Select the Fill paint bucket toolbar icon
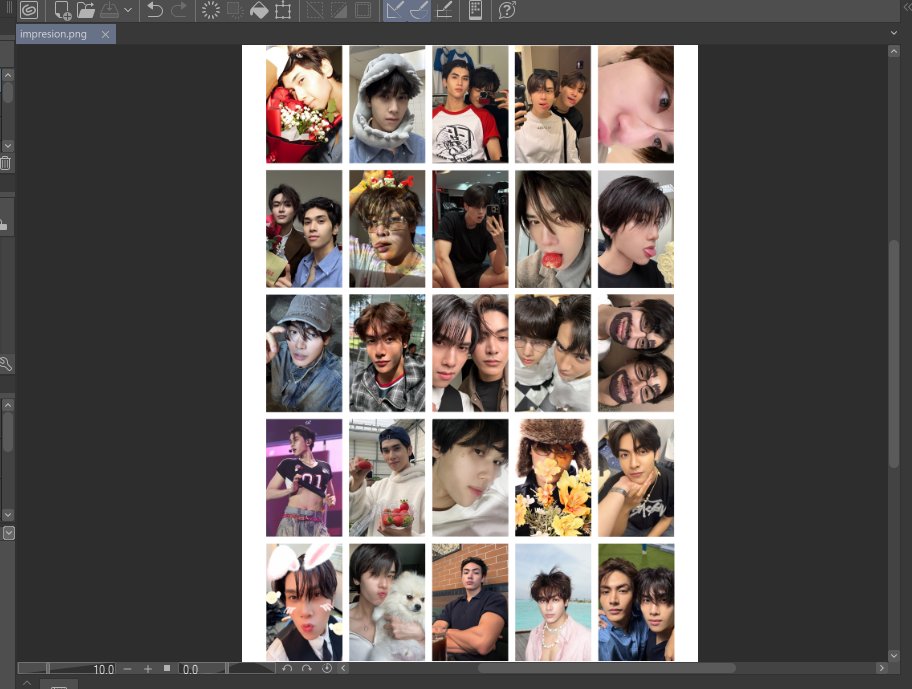 pyautogui.click(x=261, y=11)
